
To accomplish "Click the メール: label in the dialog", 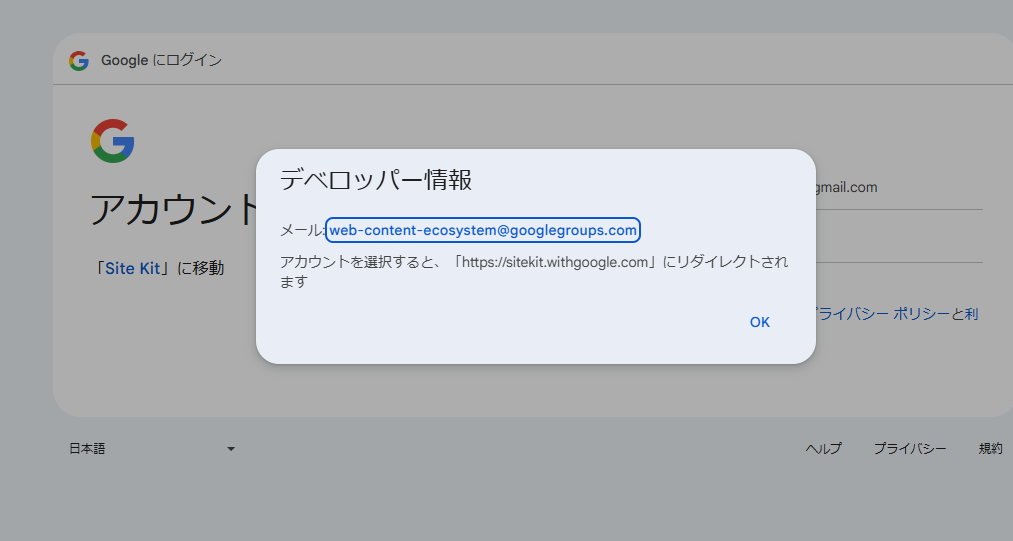I will click(x=301, y=231).
